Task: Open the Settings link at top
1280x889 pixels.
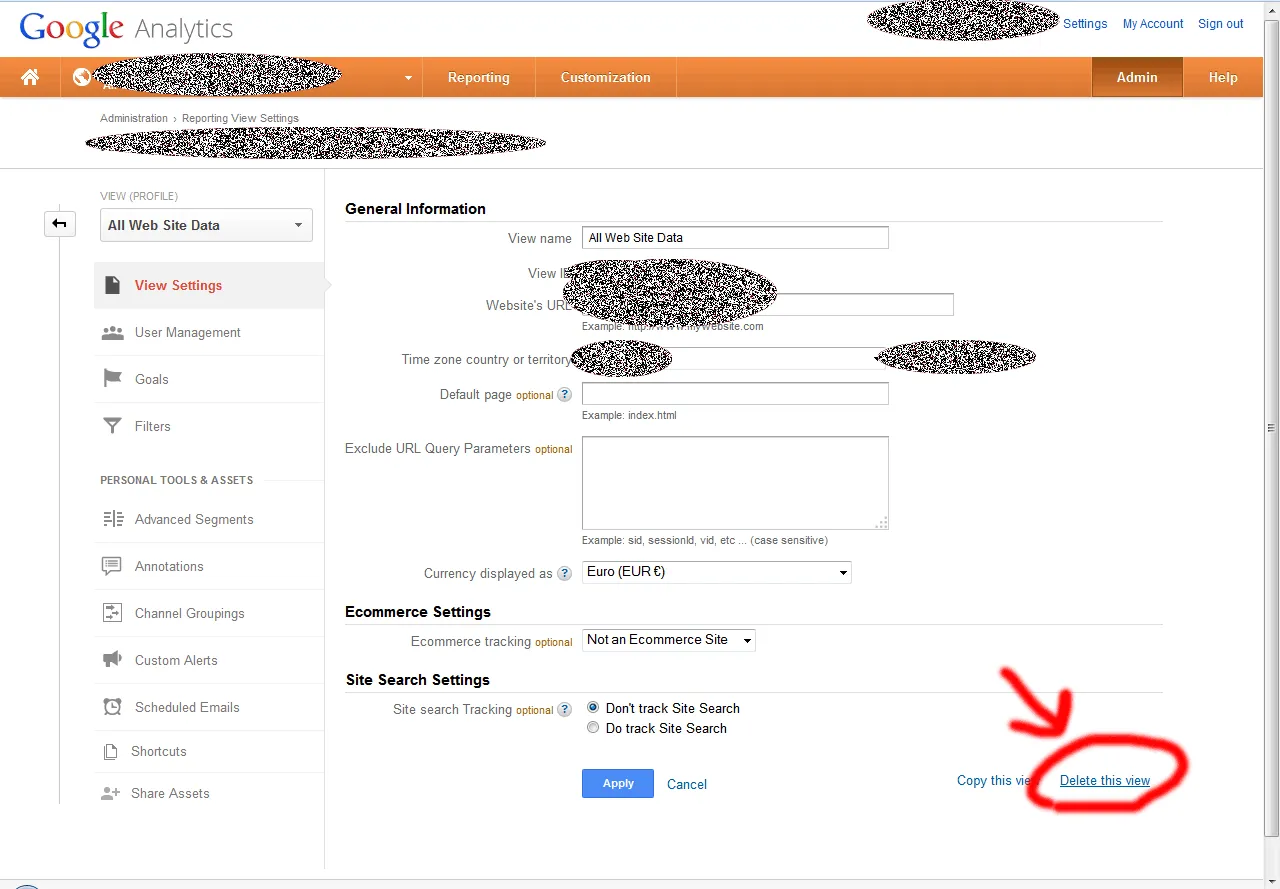Action: coord(1085,24)
